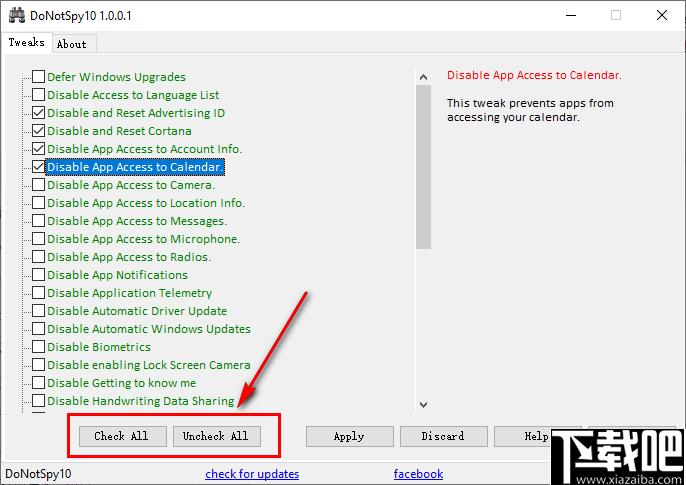Enable Disable Access to Language List checkbox
The image size is (686, 485).
(38, 94)
